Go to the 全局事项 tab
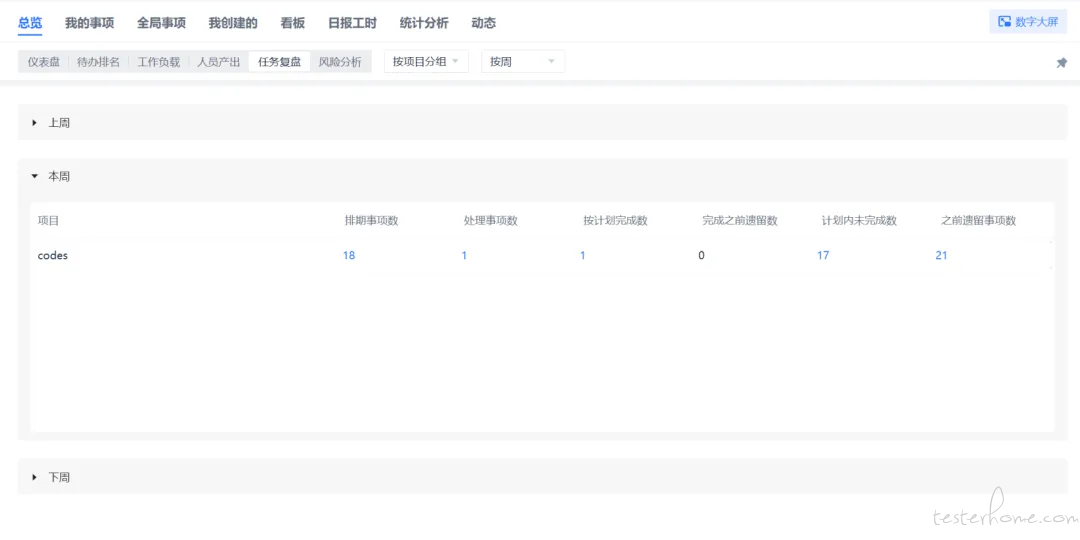 [161, 23]
